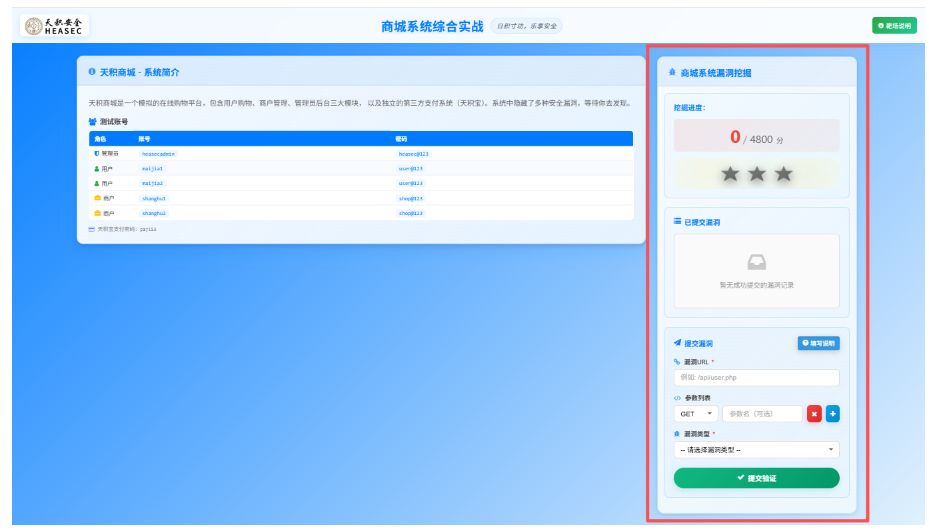Click the first star in the rating row
Screen dimensions: 929x532
coord(731,174)
